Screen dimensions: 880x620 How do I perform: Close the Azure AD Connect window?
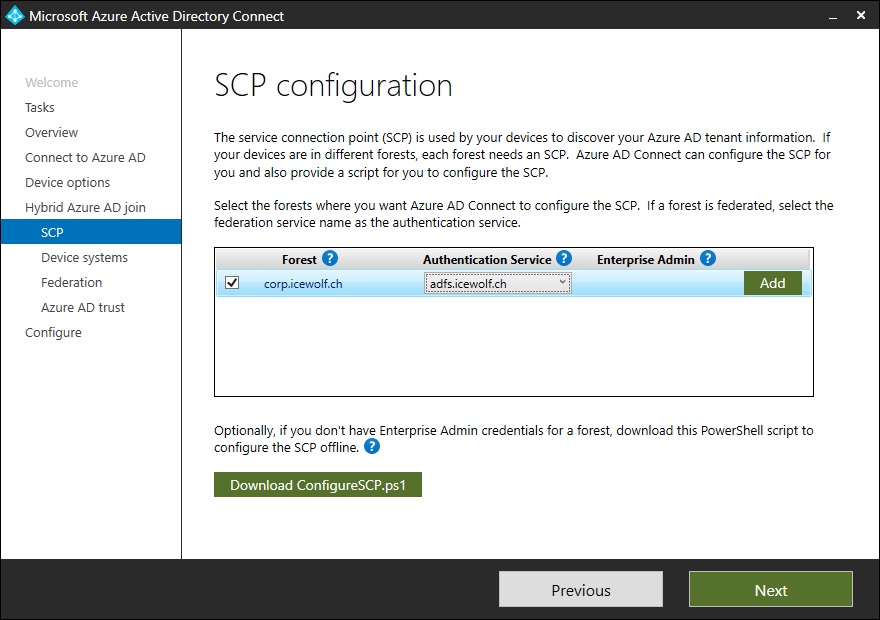pyautogui.click(x=861, y=15)
